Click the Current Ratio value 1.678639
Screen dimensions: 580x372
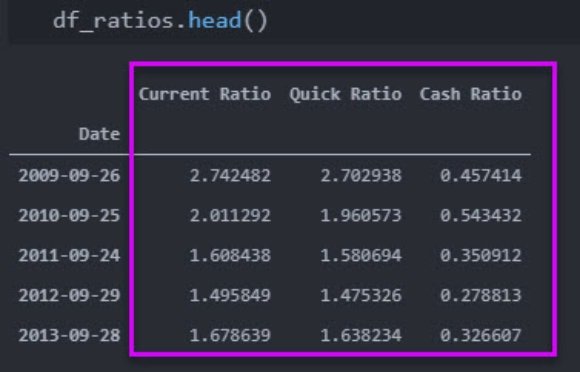point(230,335)
